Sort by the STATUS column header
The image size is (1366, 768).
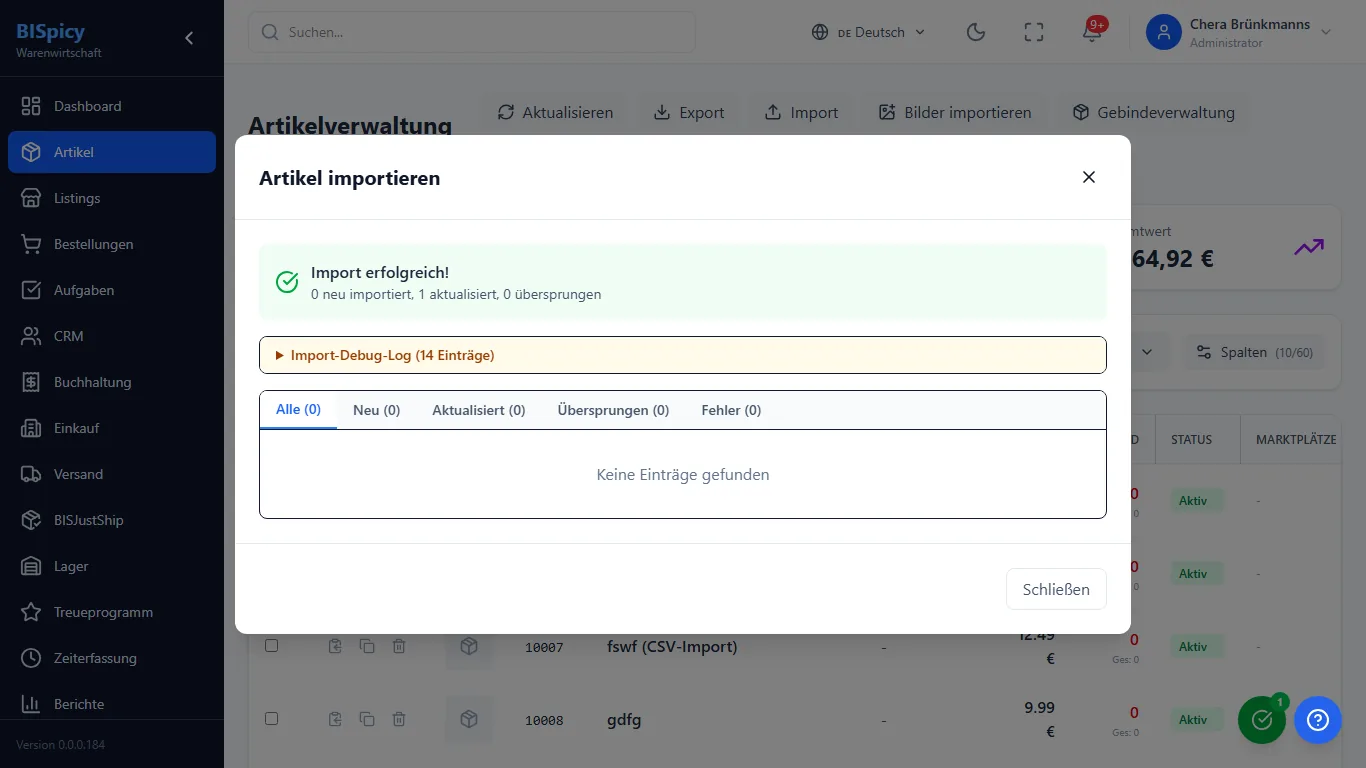point(1191,439)
